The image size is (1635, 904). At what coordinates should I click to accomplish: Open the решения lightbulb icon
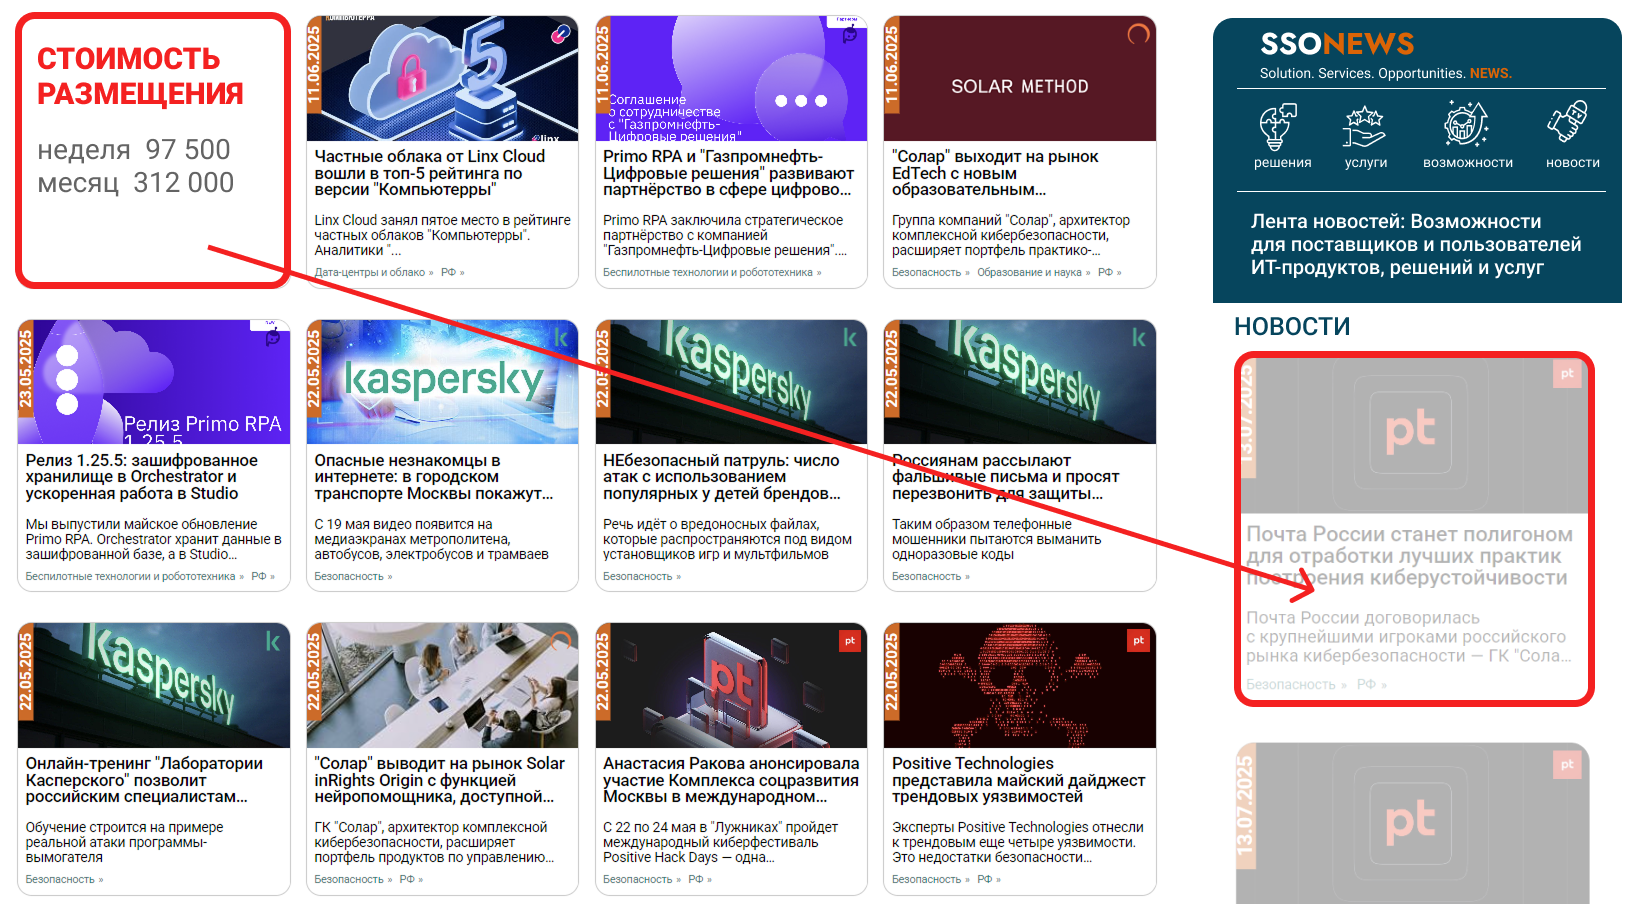coord(1281,126)
